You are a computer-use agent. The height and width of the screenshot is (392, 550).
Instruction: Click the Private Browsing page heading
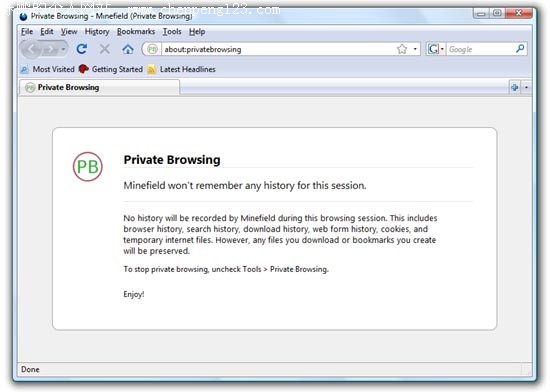tap(172, 160)
